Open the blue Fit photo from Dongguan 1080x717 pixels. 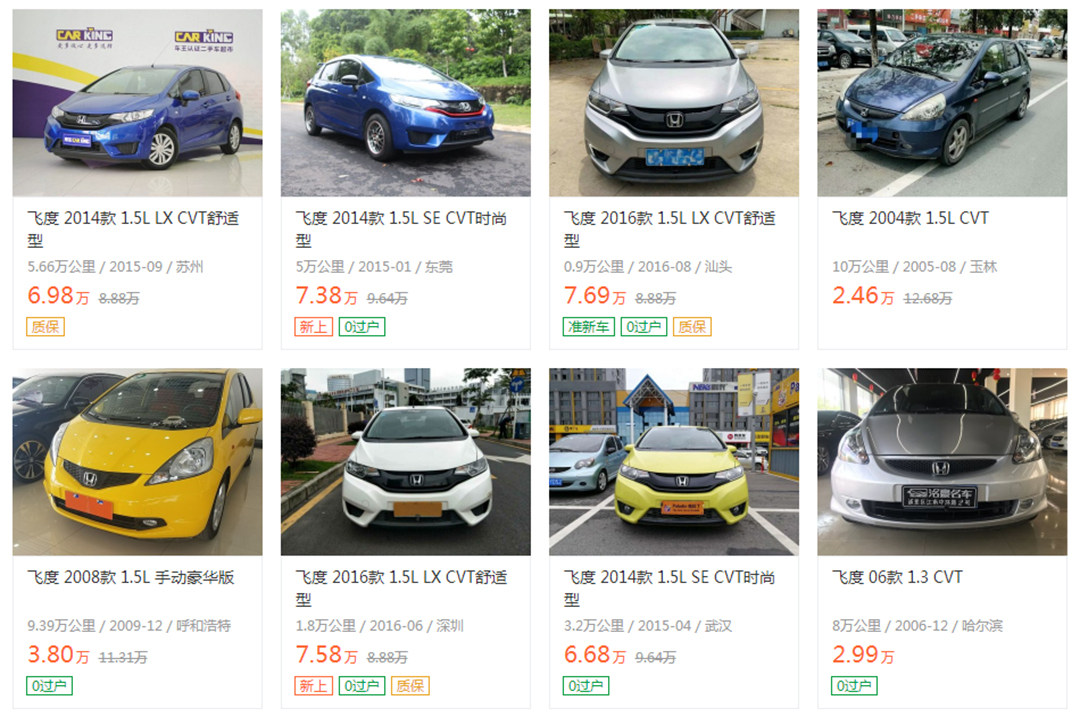pyautogui.click(x=406, y=103)
